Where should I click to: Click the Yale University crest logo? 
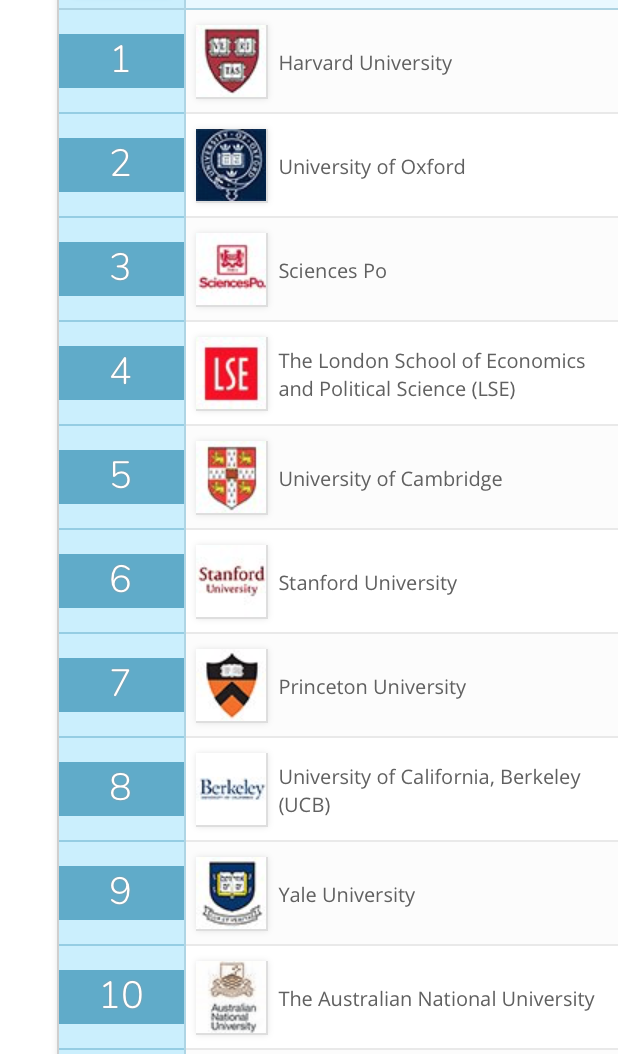pos(231,893)
